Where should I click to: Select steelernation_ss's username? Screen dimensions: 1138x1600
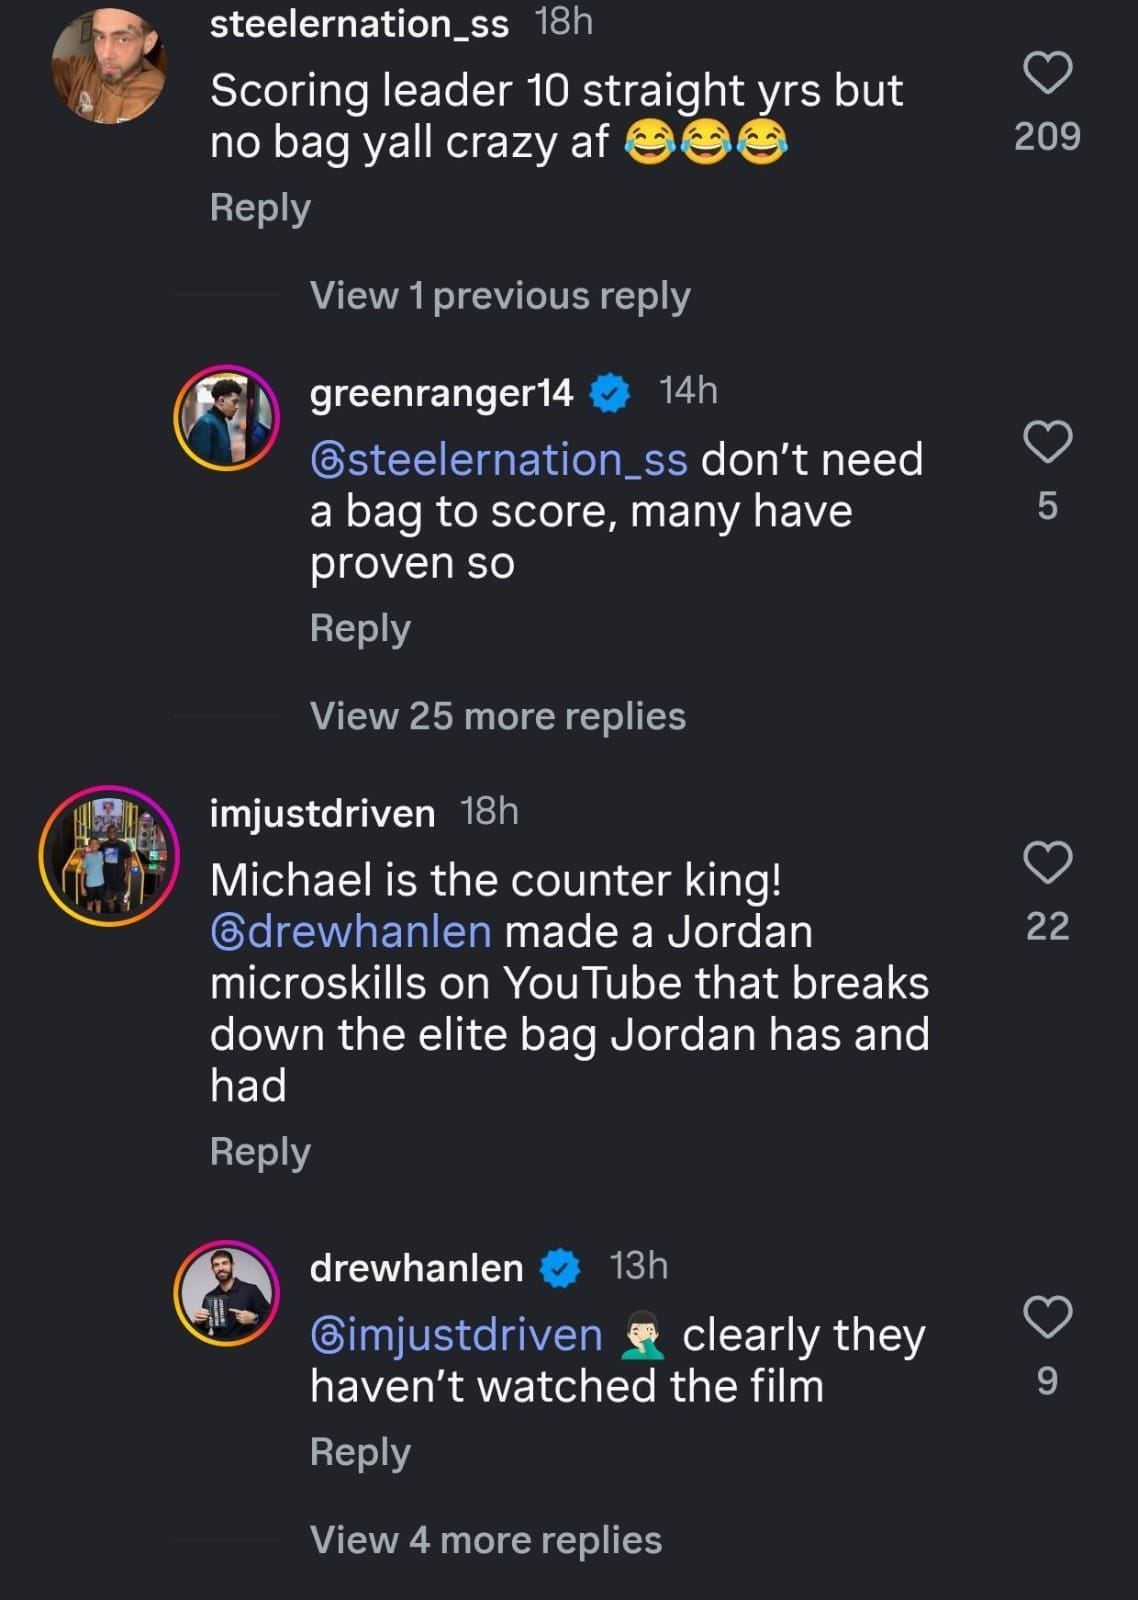click(361, 24)
